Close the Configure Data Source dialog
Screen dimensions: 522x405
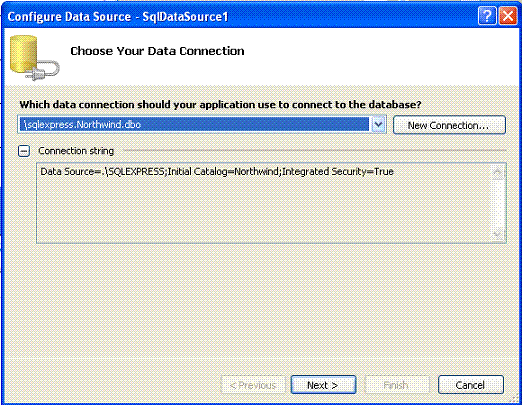coord(507,16)
